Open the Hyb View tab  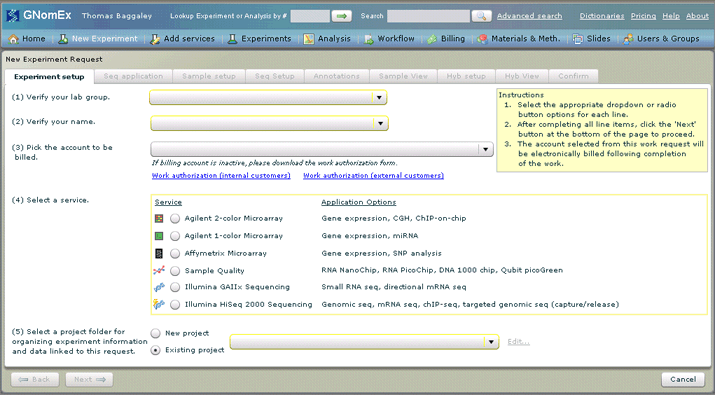pos(522,76)
